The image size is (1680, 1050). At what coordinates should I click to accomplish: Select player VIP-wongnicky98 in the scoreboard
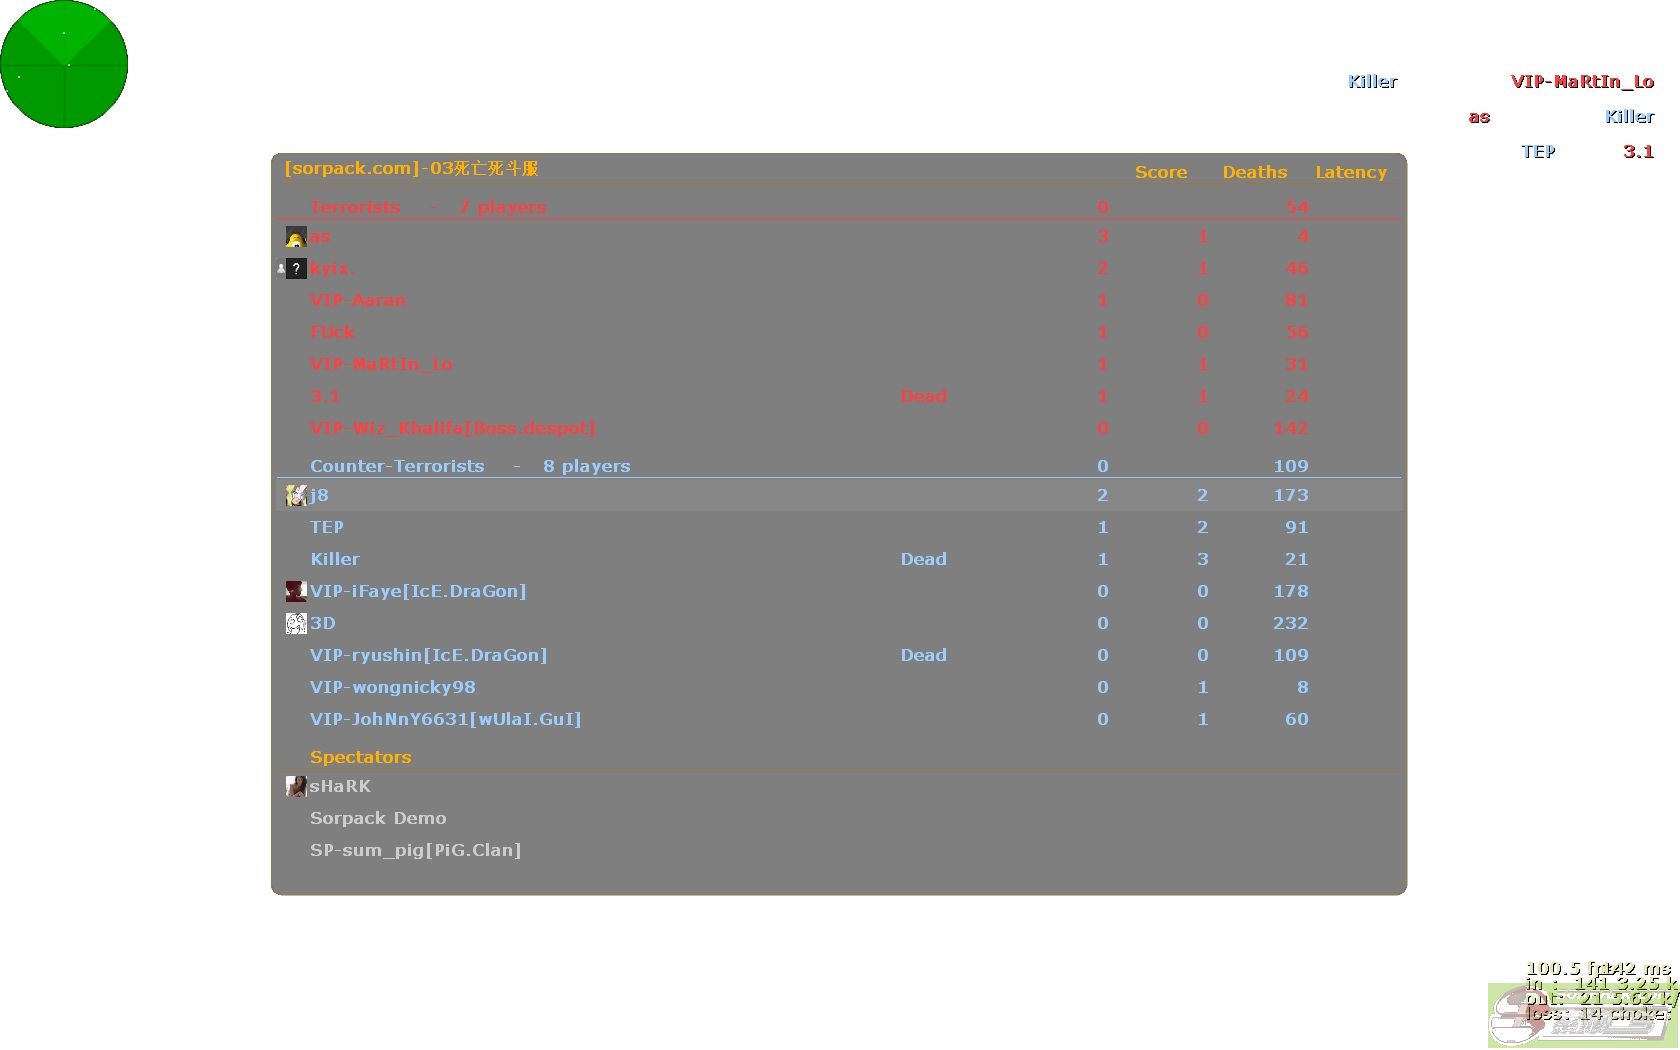click(x=392, y=687)
